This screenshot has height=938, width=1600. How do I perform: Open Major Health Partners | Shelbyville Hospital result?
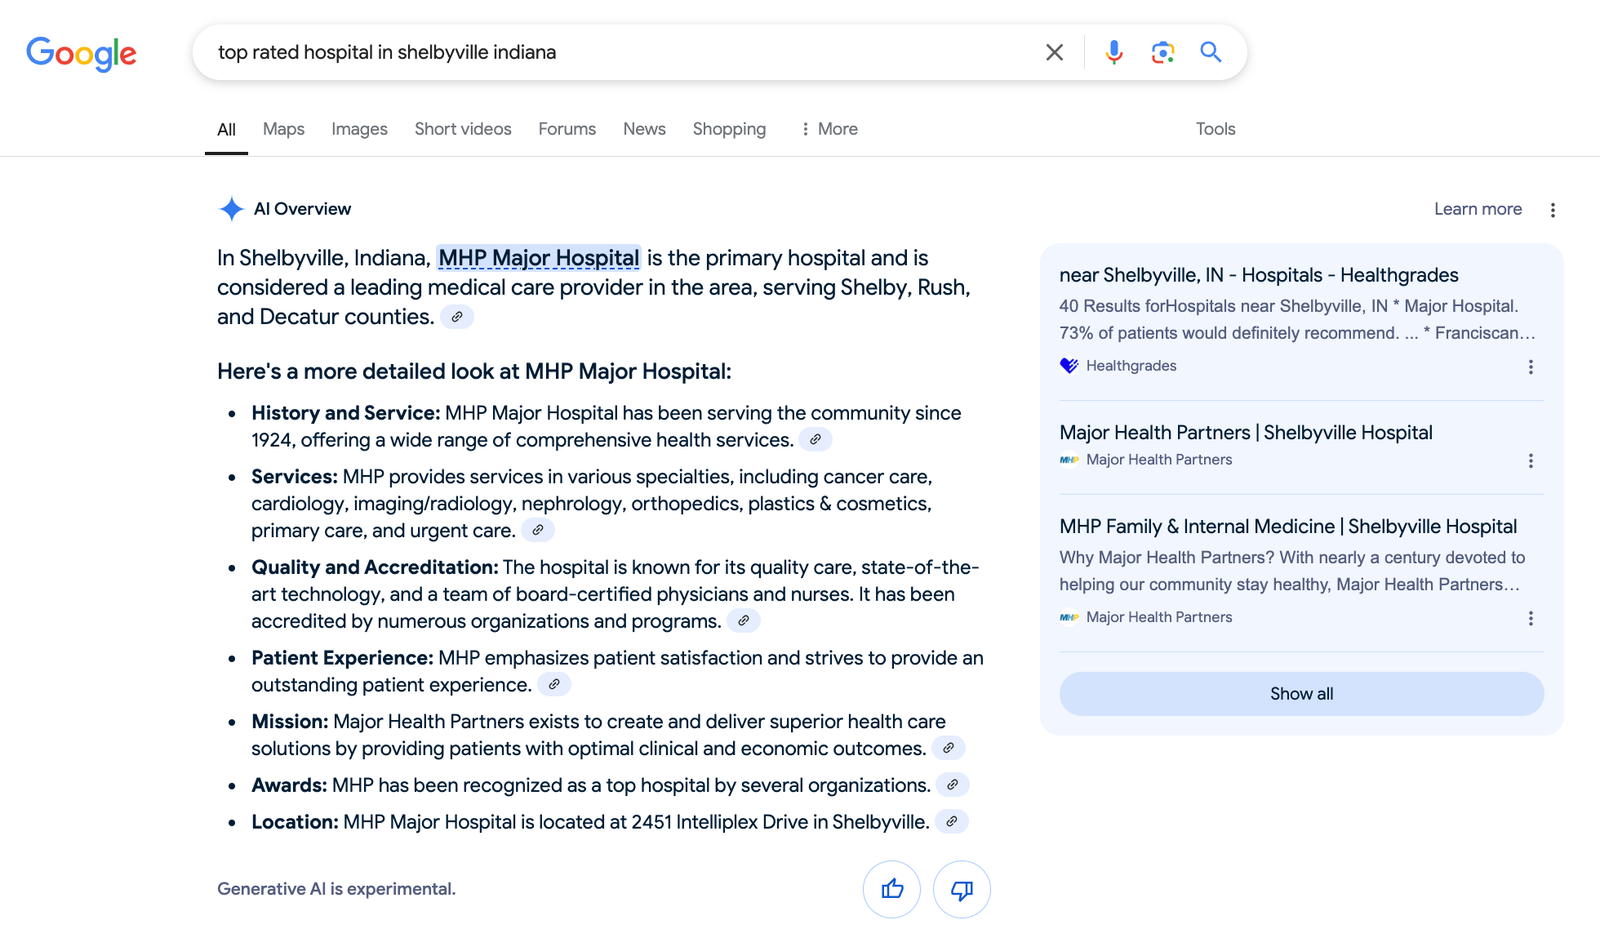(x=1246, y=433)
